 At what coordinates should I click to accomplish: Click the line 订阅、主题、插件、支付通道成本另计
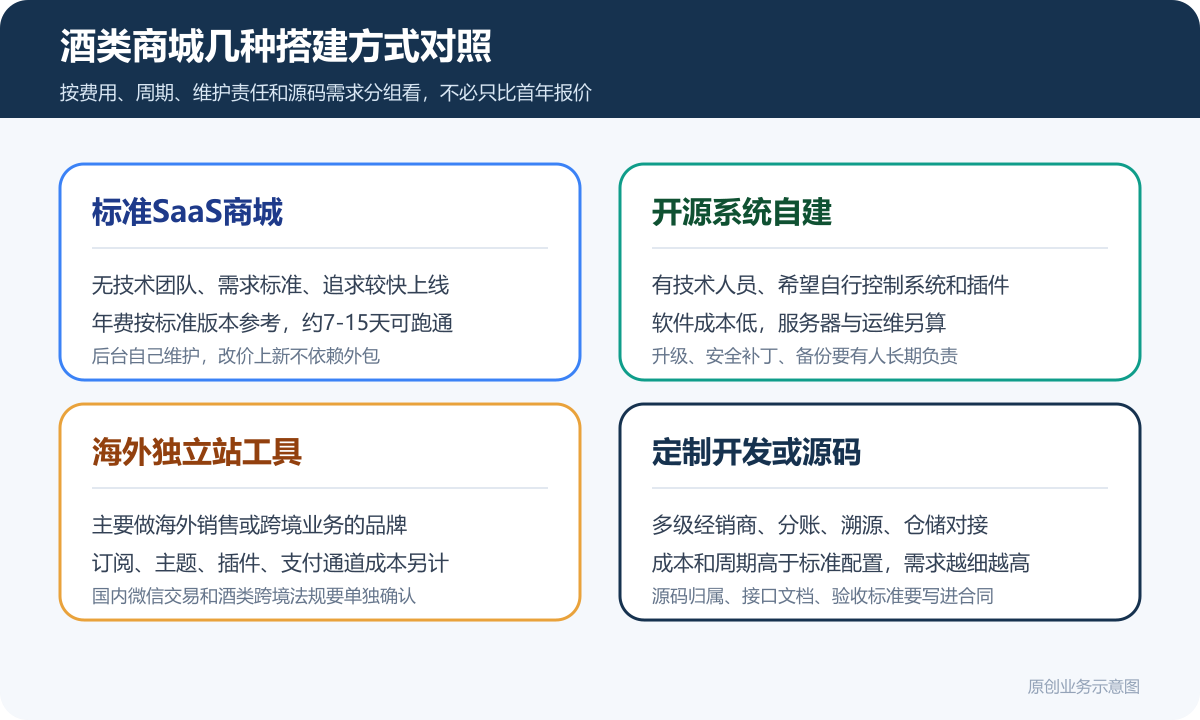pos(270,563)
